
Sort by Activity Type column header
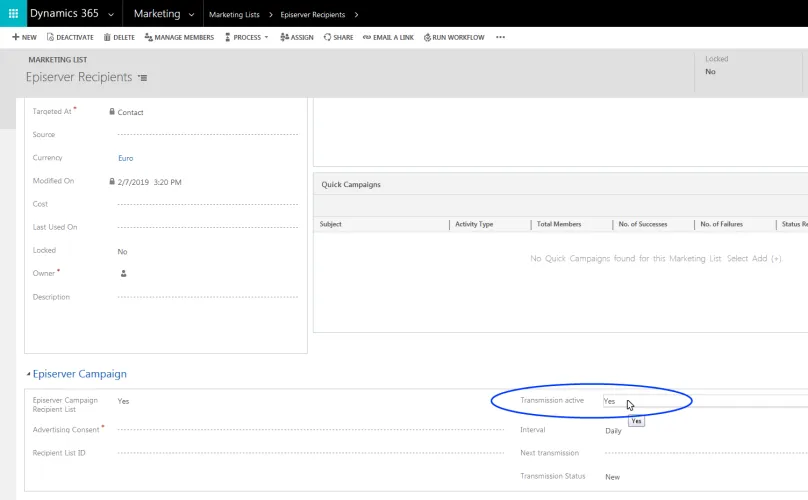point(474,224)
